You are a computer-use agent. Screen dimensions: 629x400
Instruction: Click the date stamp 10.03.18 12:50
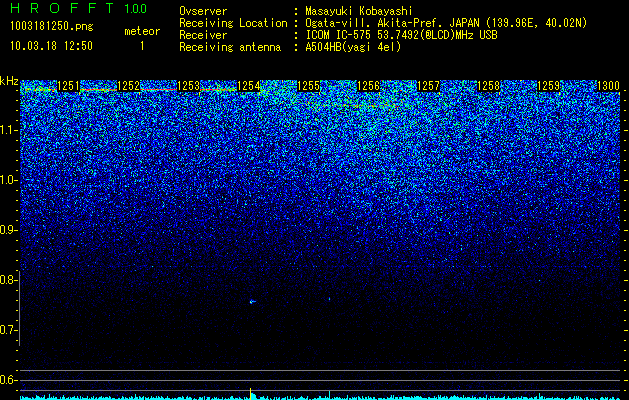(51, 46)
